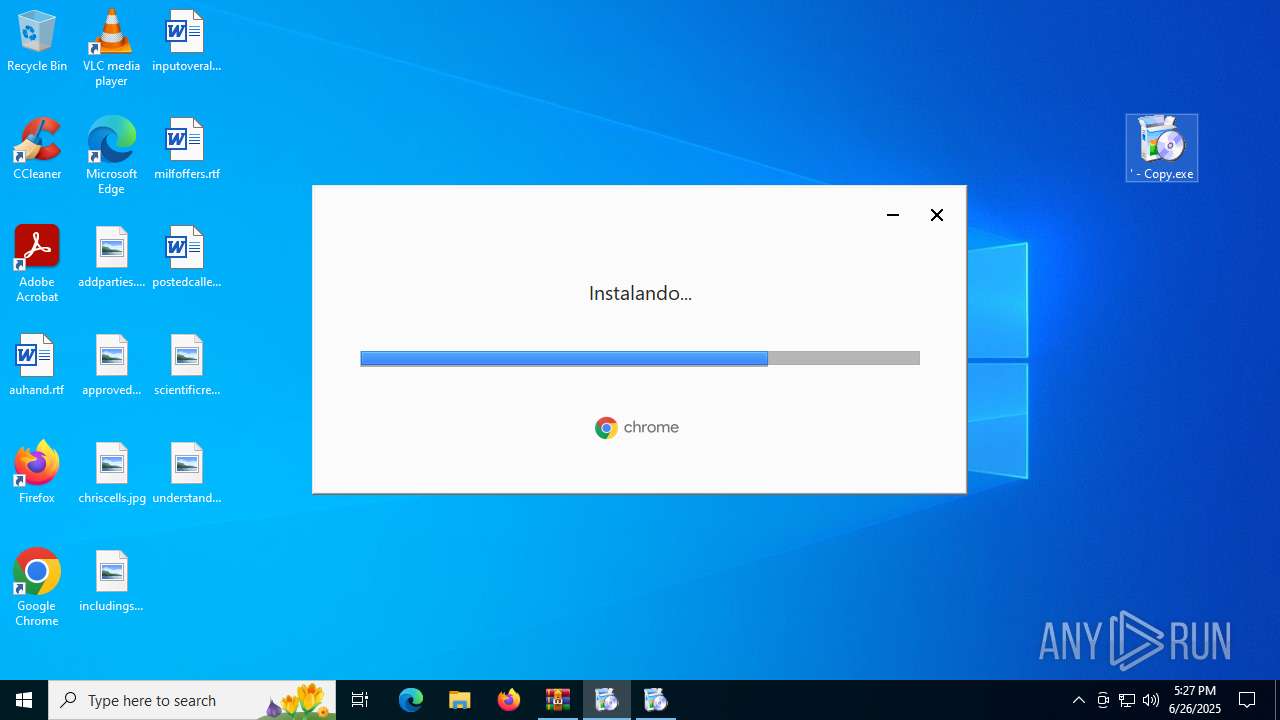The width and height of the screenshot is (1280, 720).
Task: Show hidden system tray icons
Action: point(1079,700)
